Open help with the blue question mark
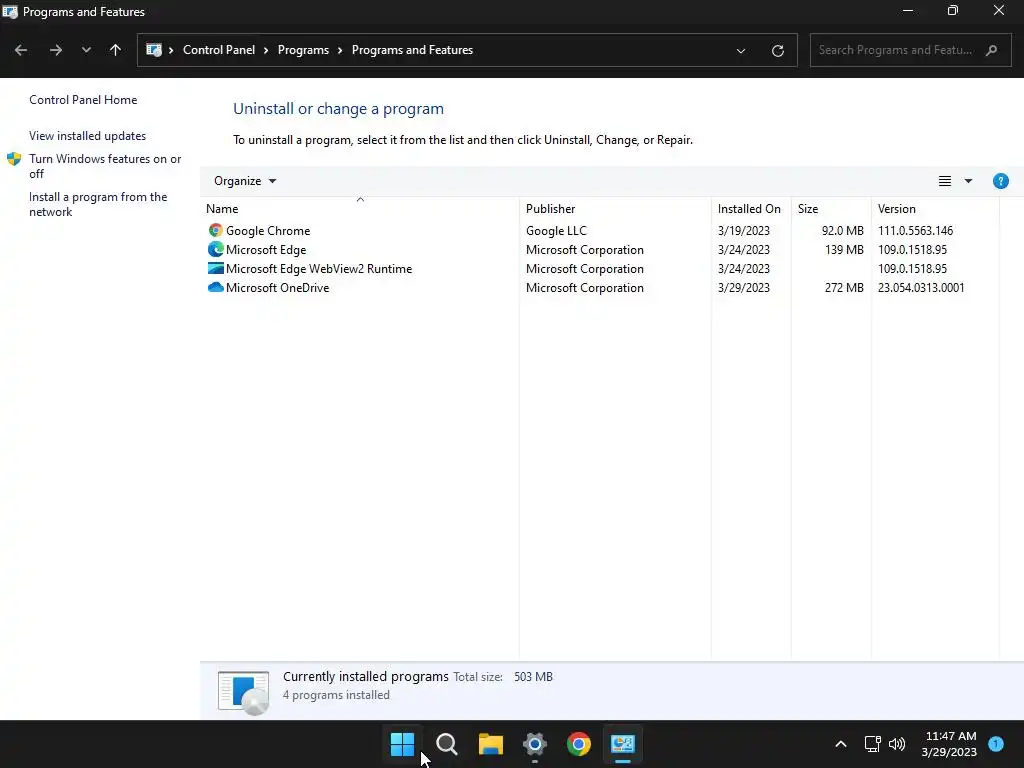Image resolution: width=1024 pixels, height=768 pixels. pos(1000,181)
